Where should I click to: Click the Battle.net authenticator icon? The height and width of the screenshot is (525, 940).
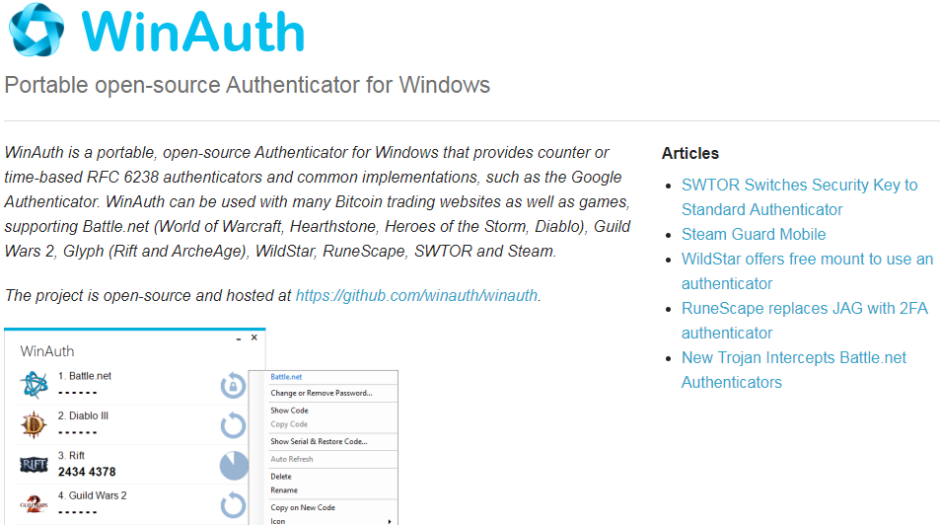coord(34,384)
